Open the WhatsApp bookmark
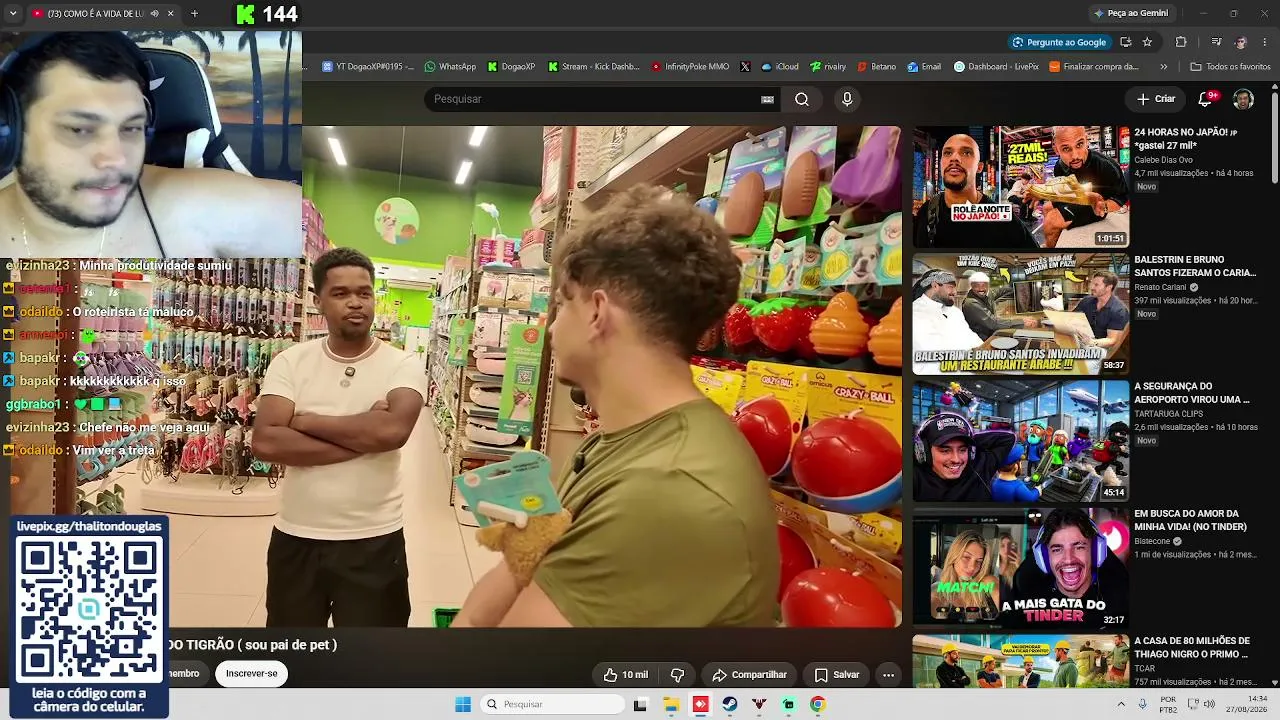 [x=450, y=67]
